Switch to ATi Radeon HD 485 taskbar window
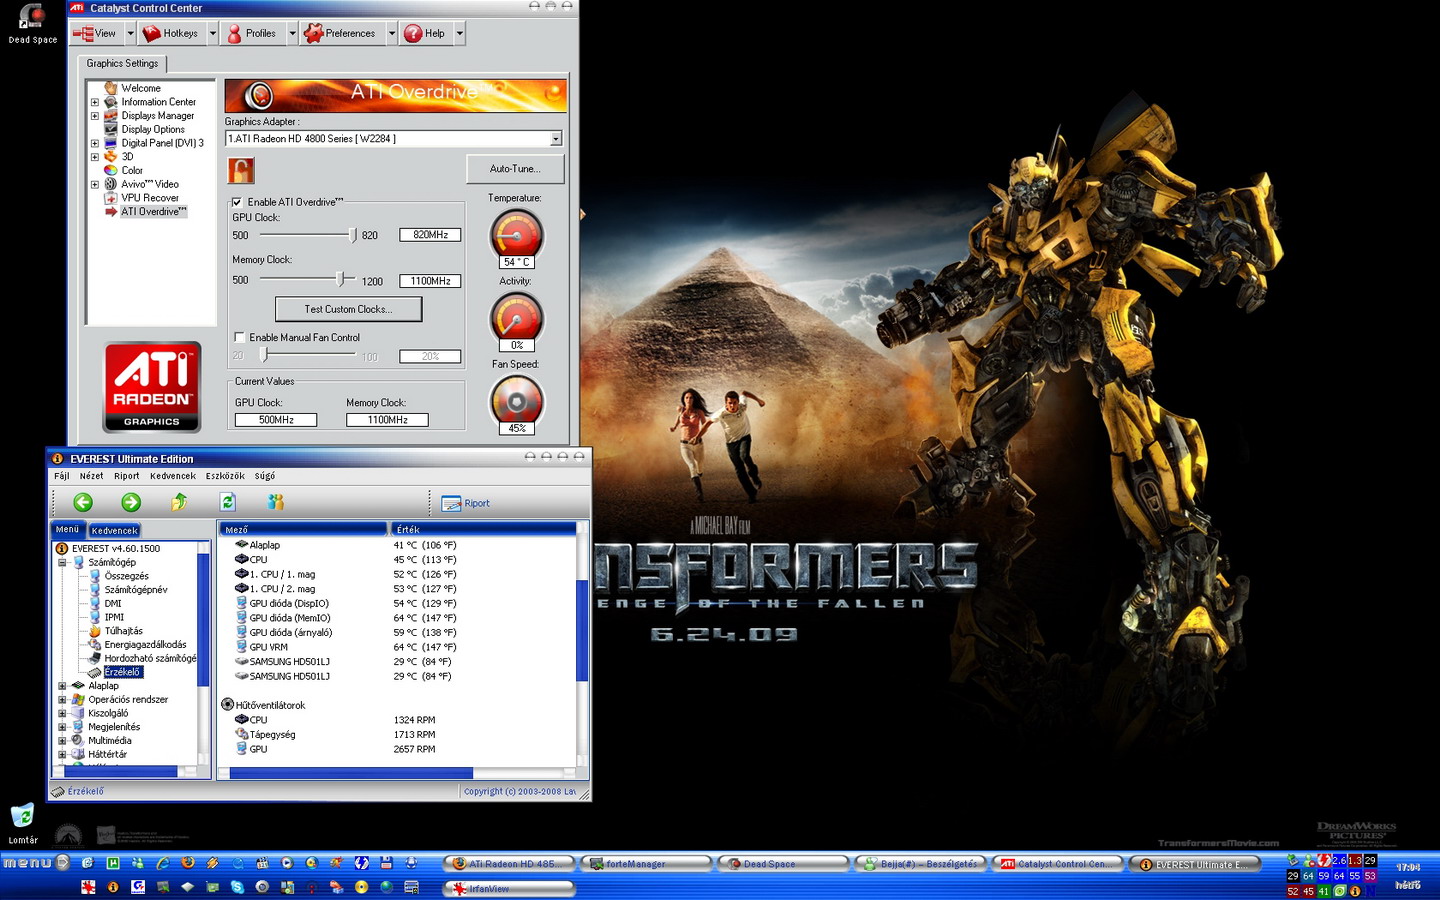Viewport: 1440px width, 900px height. coord(509,863)
